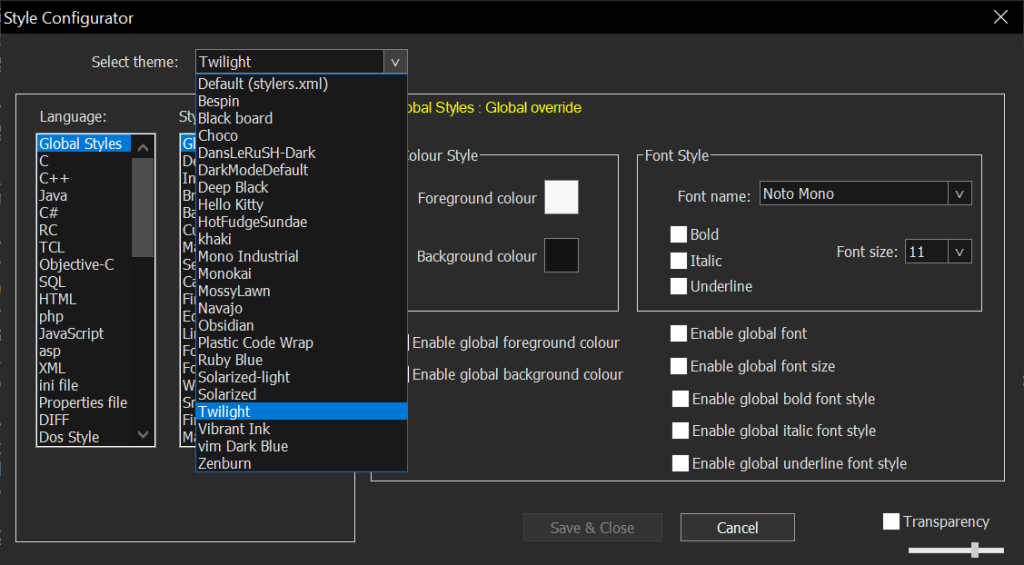Toggle the Italic checkbox

[678, 261]
